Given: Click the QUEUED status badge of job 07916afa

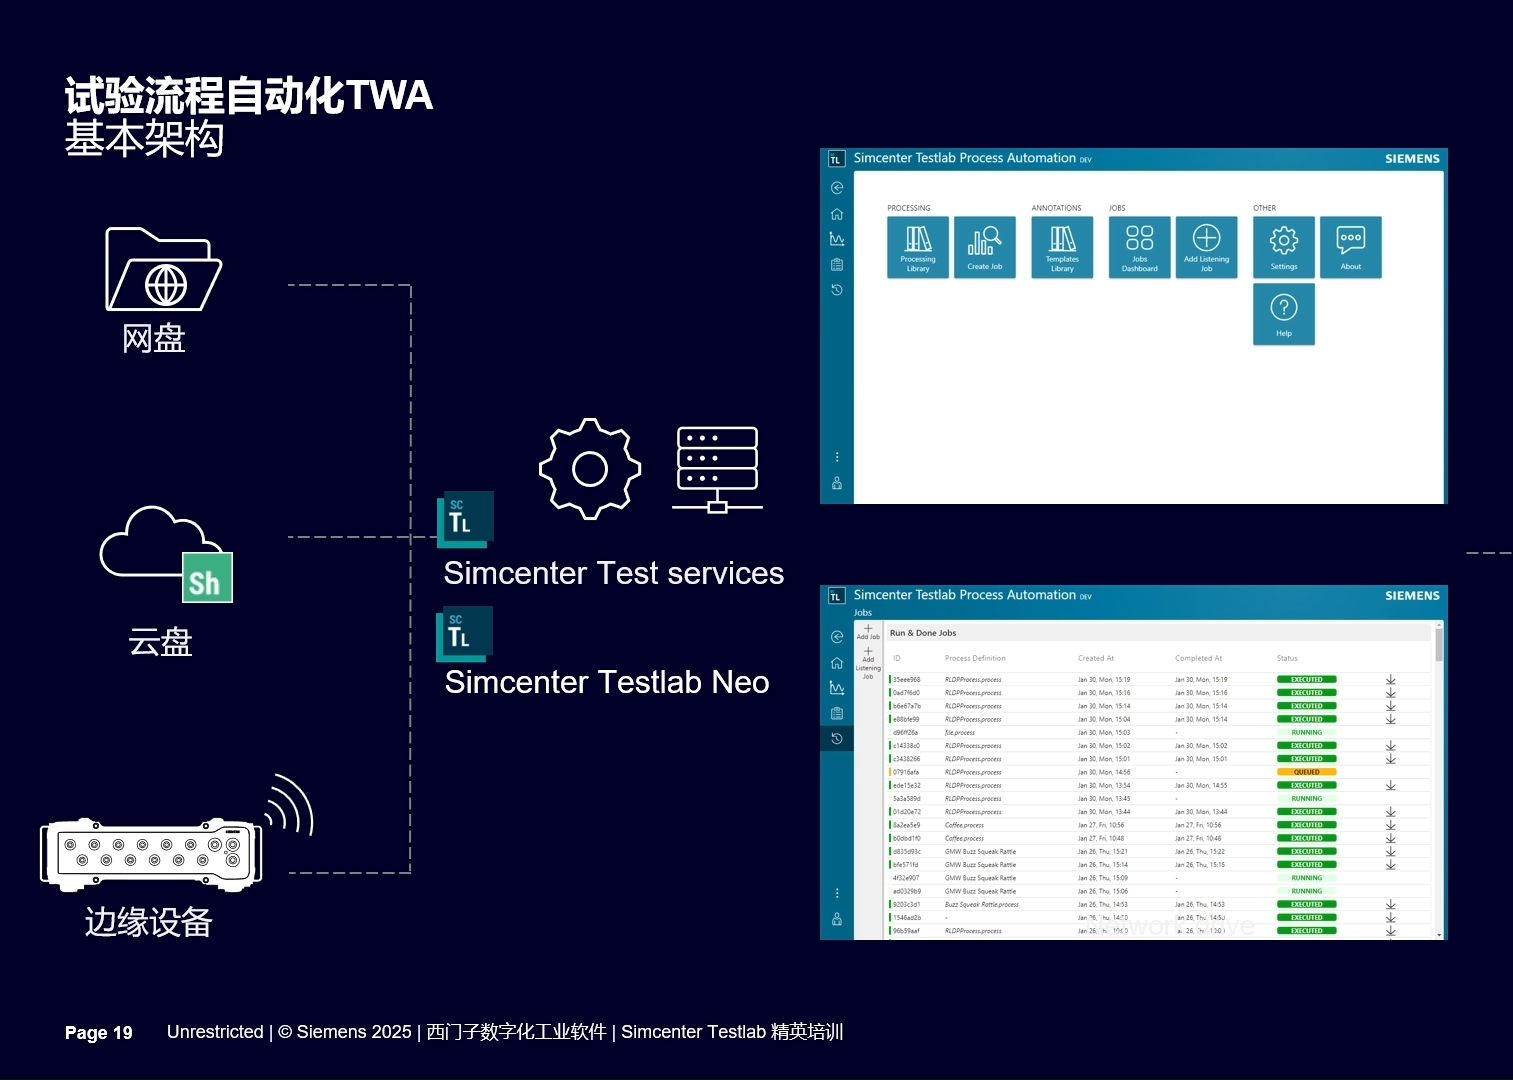Looking at the screenshot, I should coord(1306,772).
